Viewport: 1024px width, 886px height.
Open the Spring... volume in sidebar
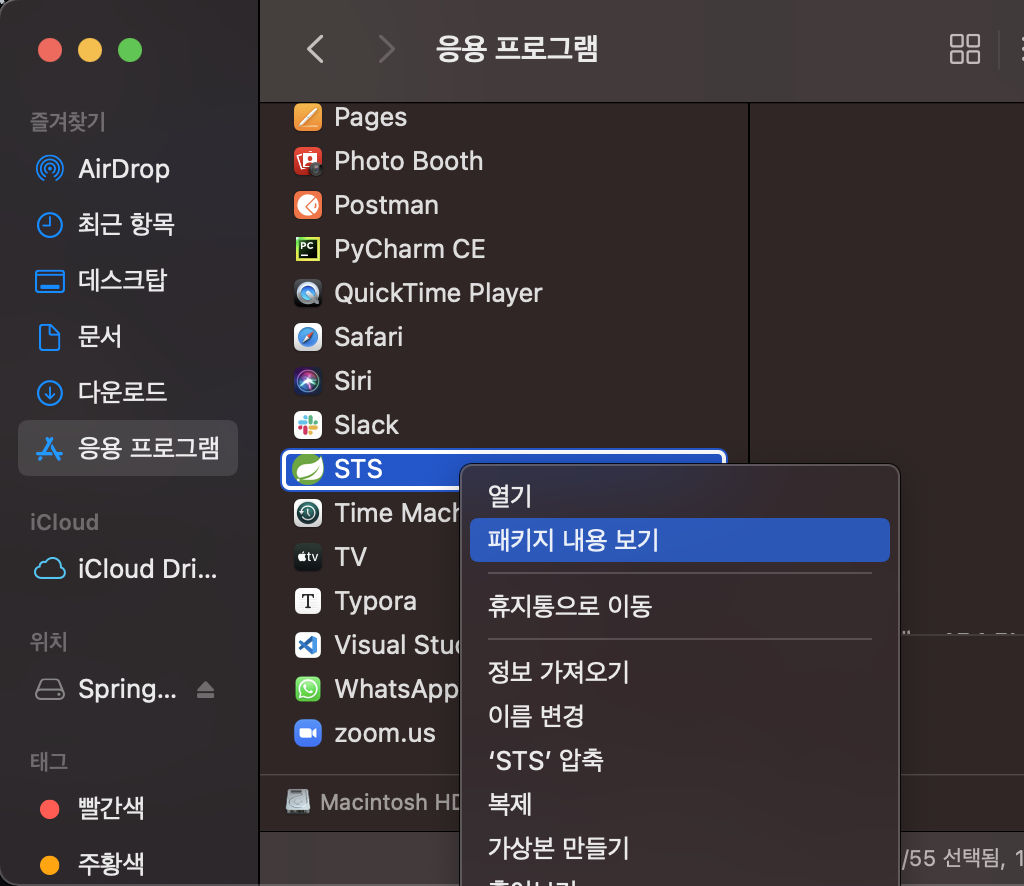pyautogui.click(x=127, y=689)
